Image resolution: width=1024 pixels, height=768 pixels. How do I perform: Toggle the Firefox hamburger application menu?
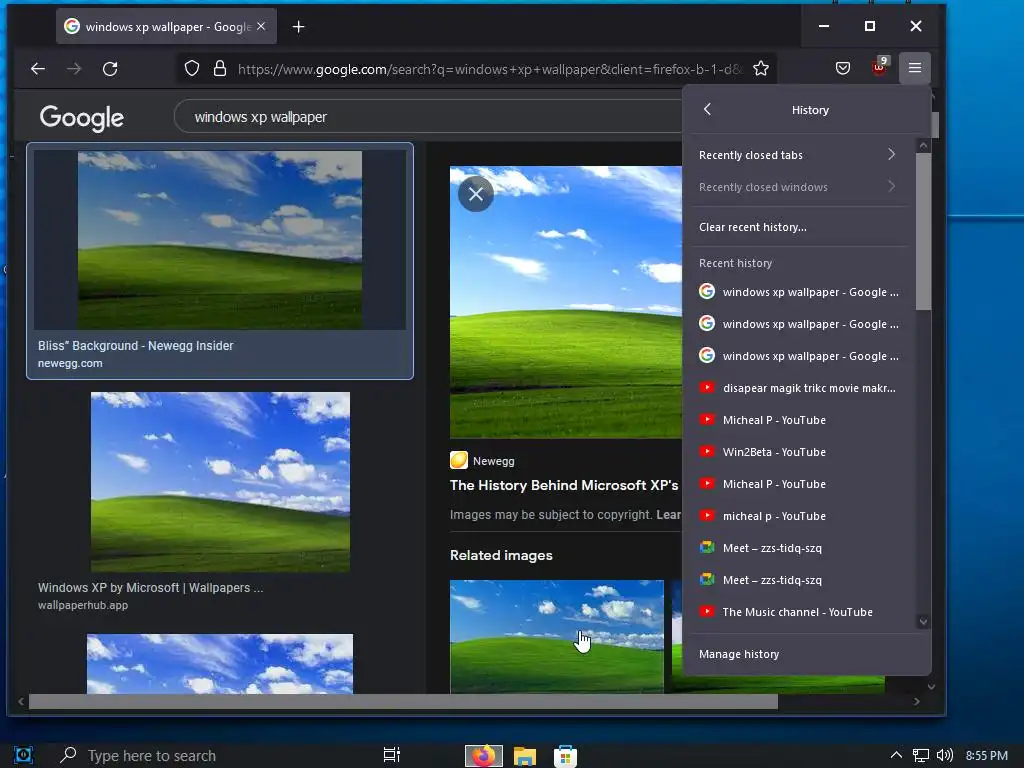(x=915, y=68)
